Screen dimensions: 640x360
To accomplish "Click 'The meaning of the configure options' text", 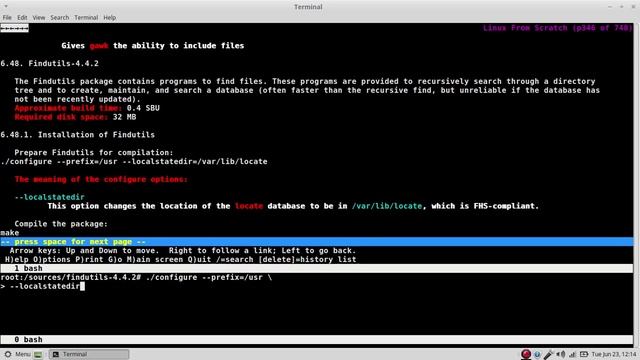I will (x=101, y=180).
